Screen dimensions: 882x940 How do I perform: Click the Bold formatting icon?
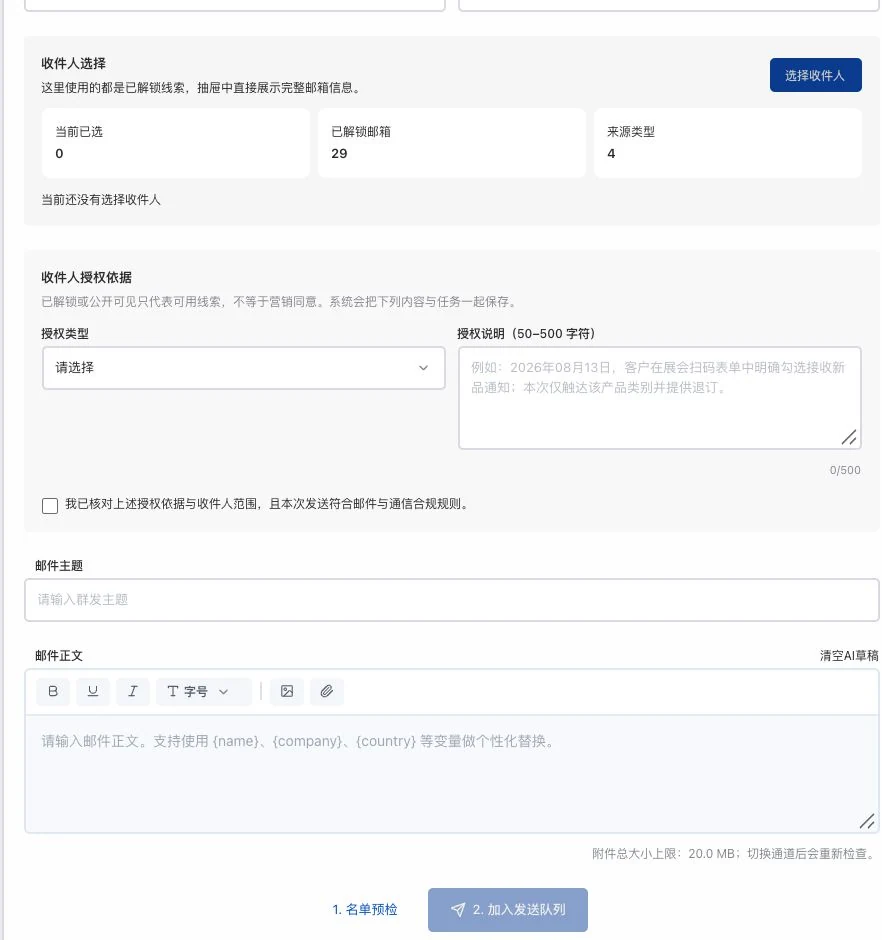(53, 691)
